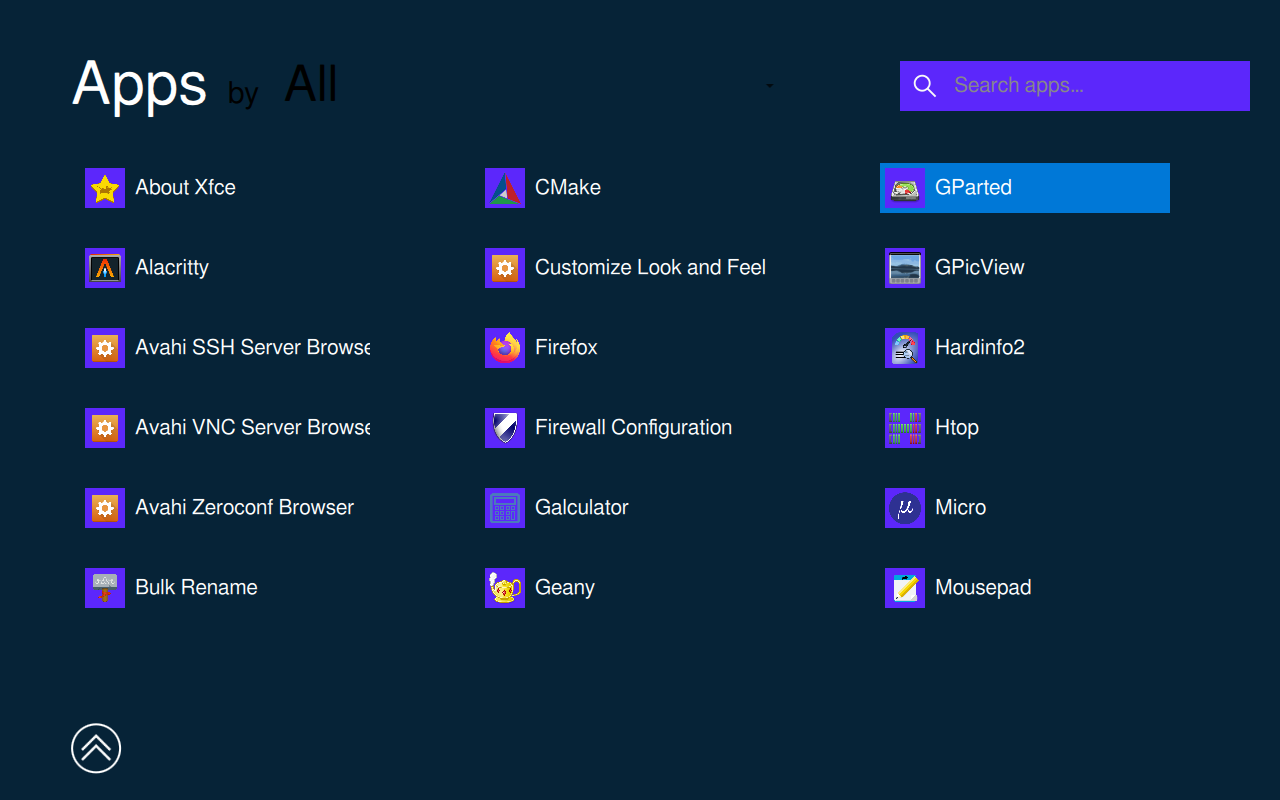Image resolution: width=1280 pixels, height=800 pixels.
Task: Click the Avahi VNC Server Browser icon
Action: [105, 428]
